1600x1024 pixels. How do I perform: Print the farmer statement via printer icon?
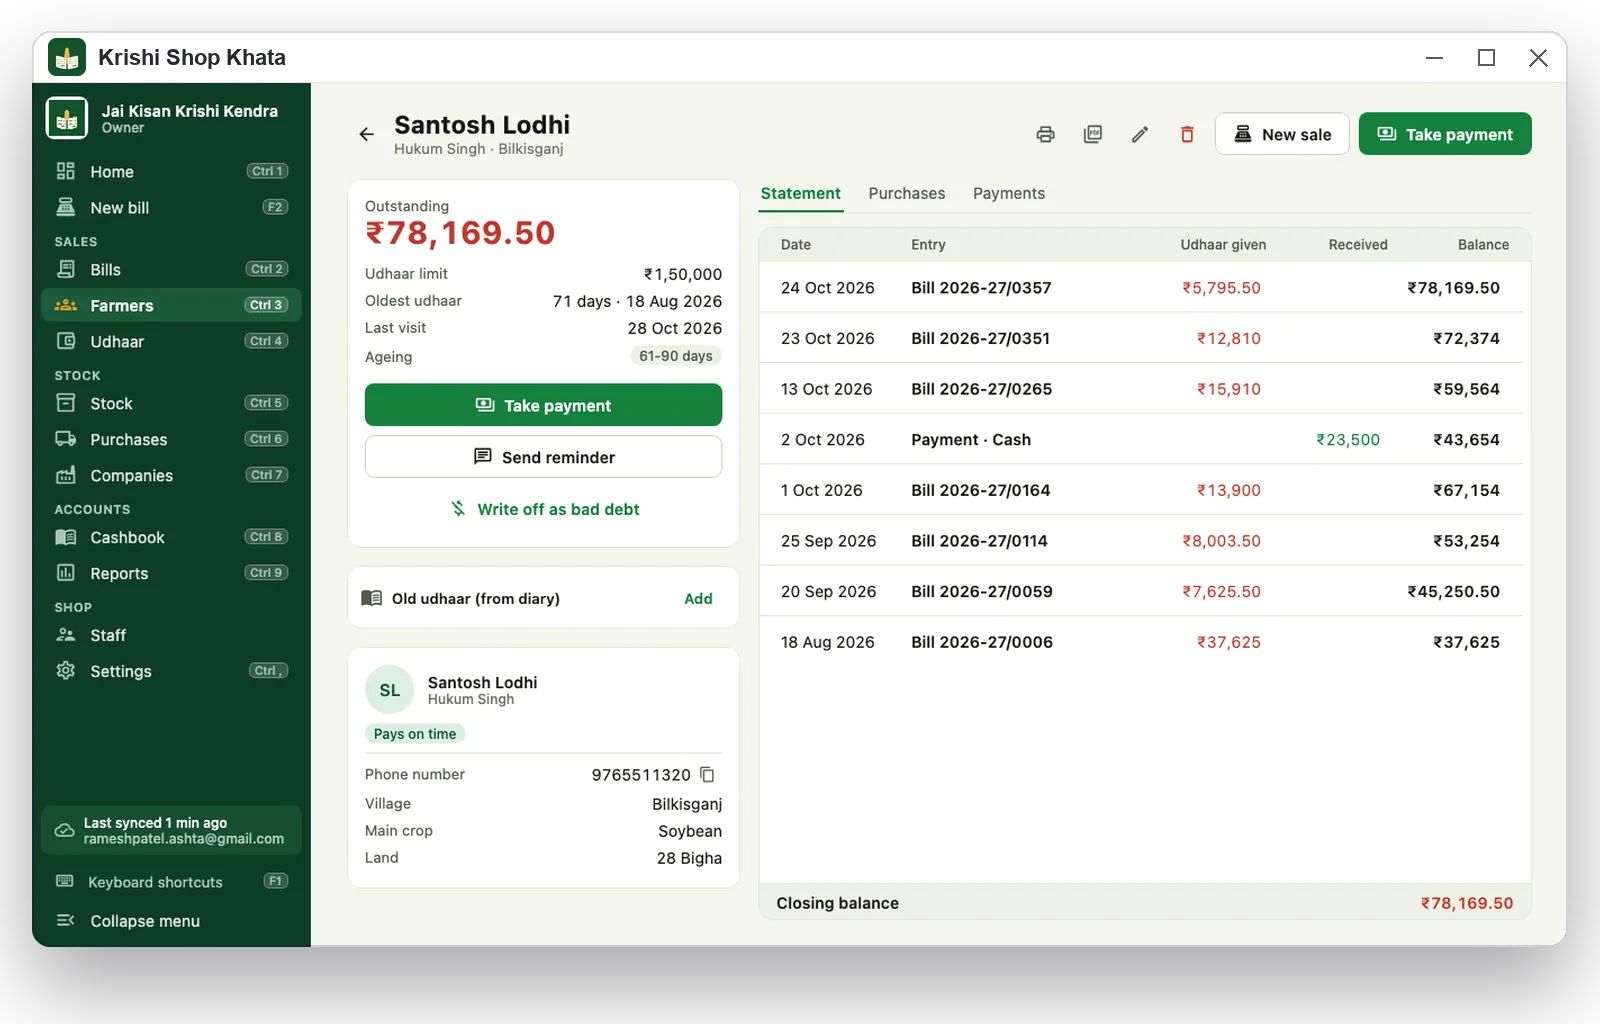click(1045, 134)
